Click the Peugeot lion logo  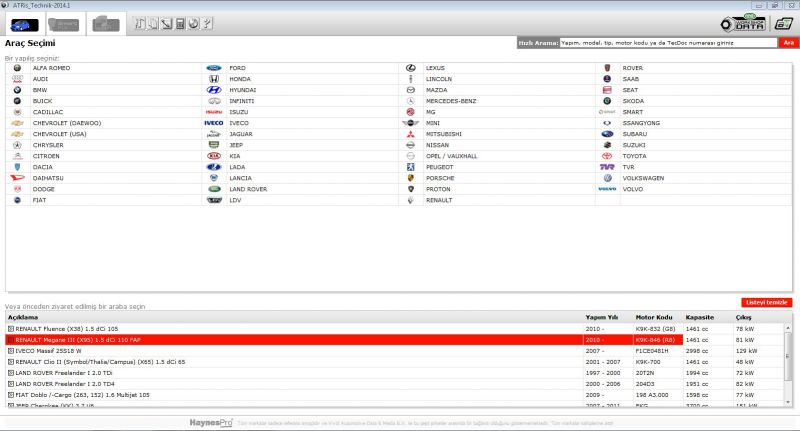tap(411, 167)
